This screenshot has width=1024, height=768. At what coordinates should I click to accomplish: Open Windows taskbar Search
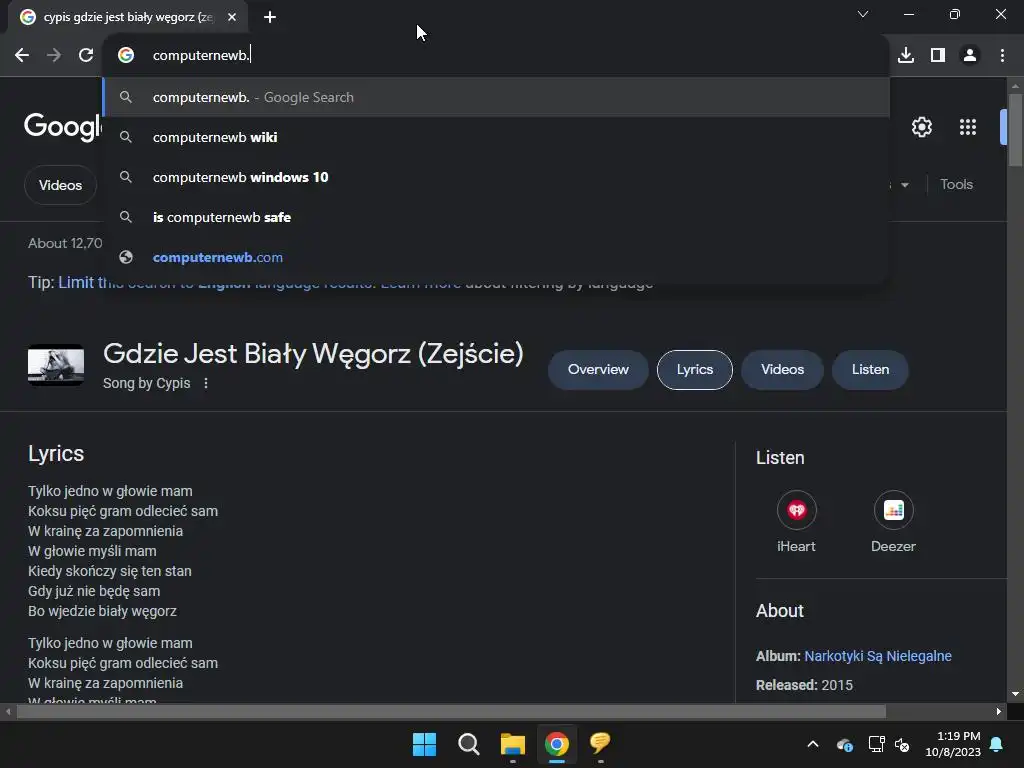coord(468,744)
